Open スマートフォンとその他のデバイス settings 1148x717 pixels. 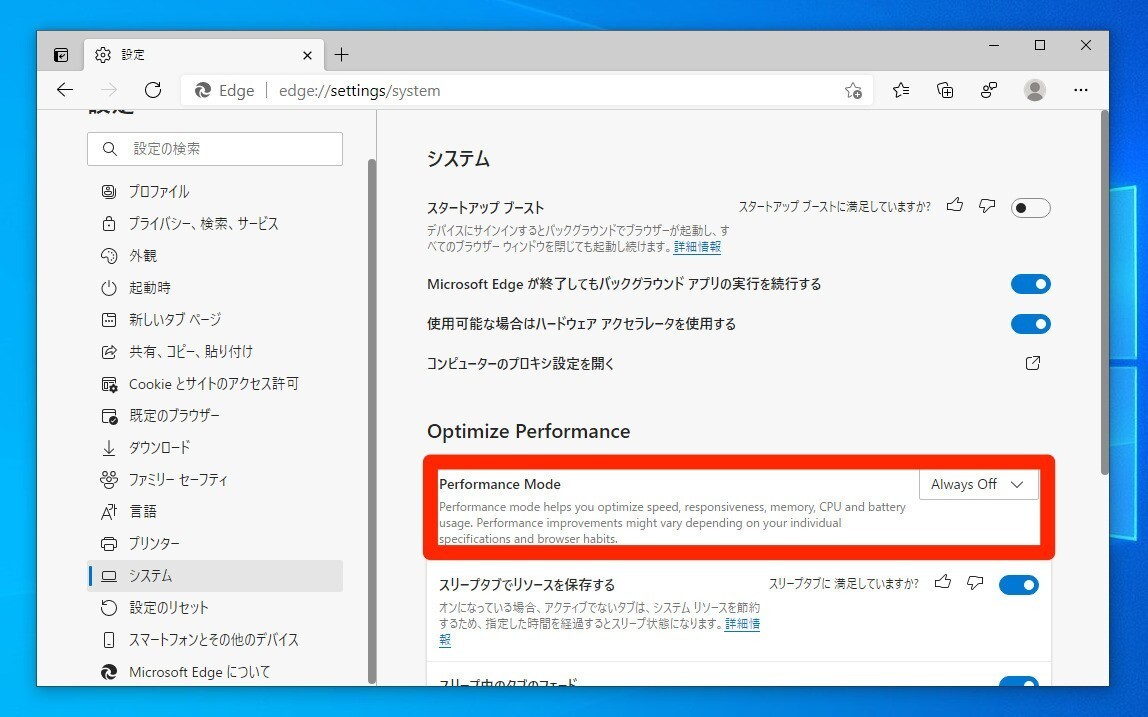point(215,639)
